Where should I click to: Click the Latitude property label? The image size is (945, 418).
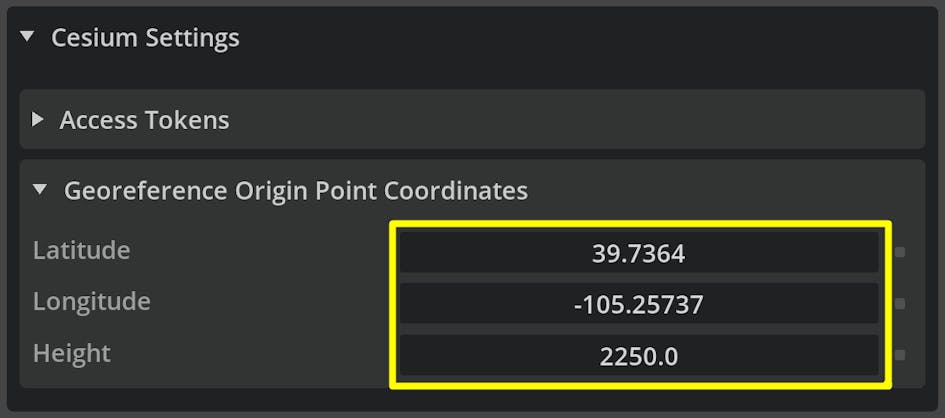coord(81,250)
